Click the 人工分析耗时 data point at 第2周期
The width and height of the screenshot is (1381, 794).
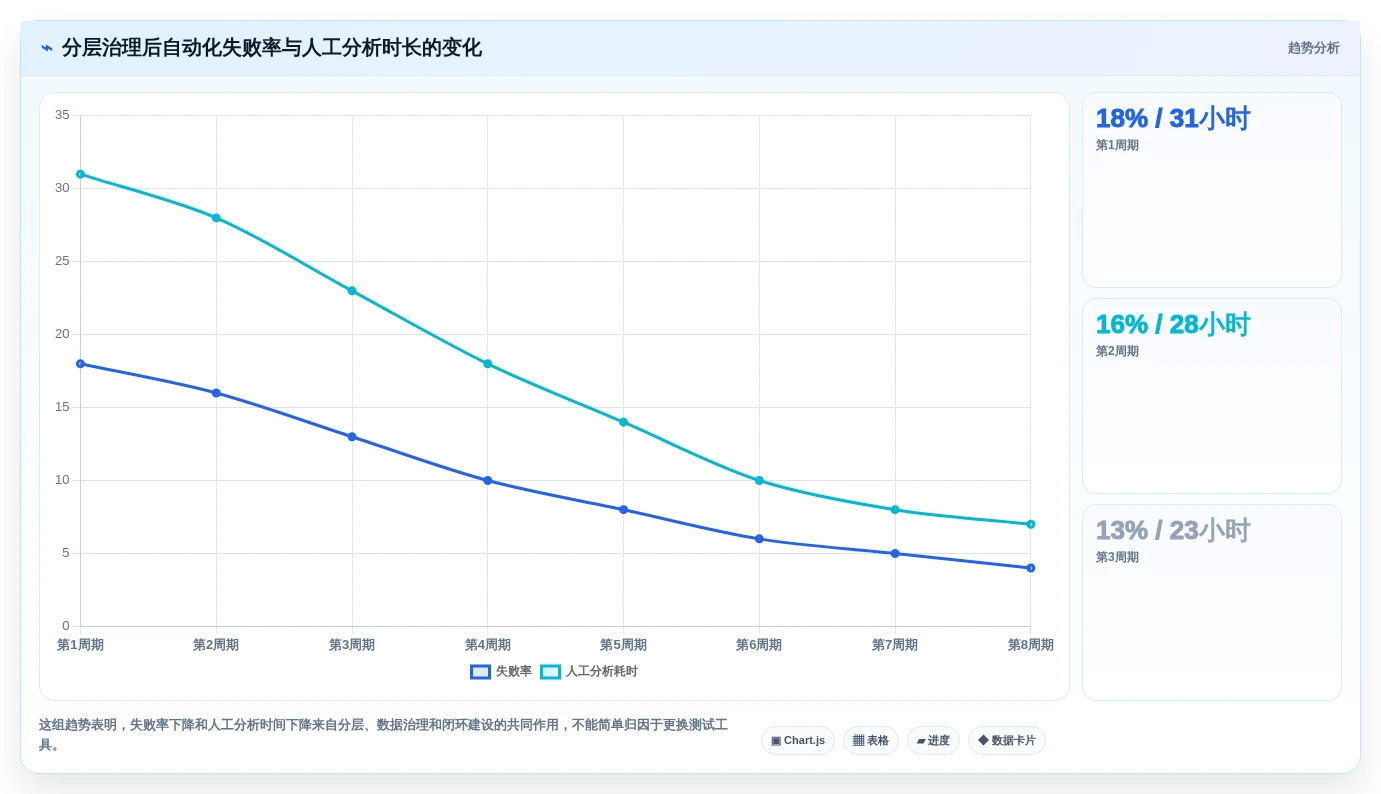click(x=216, y=218)
